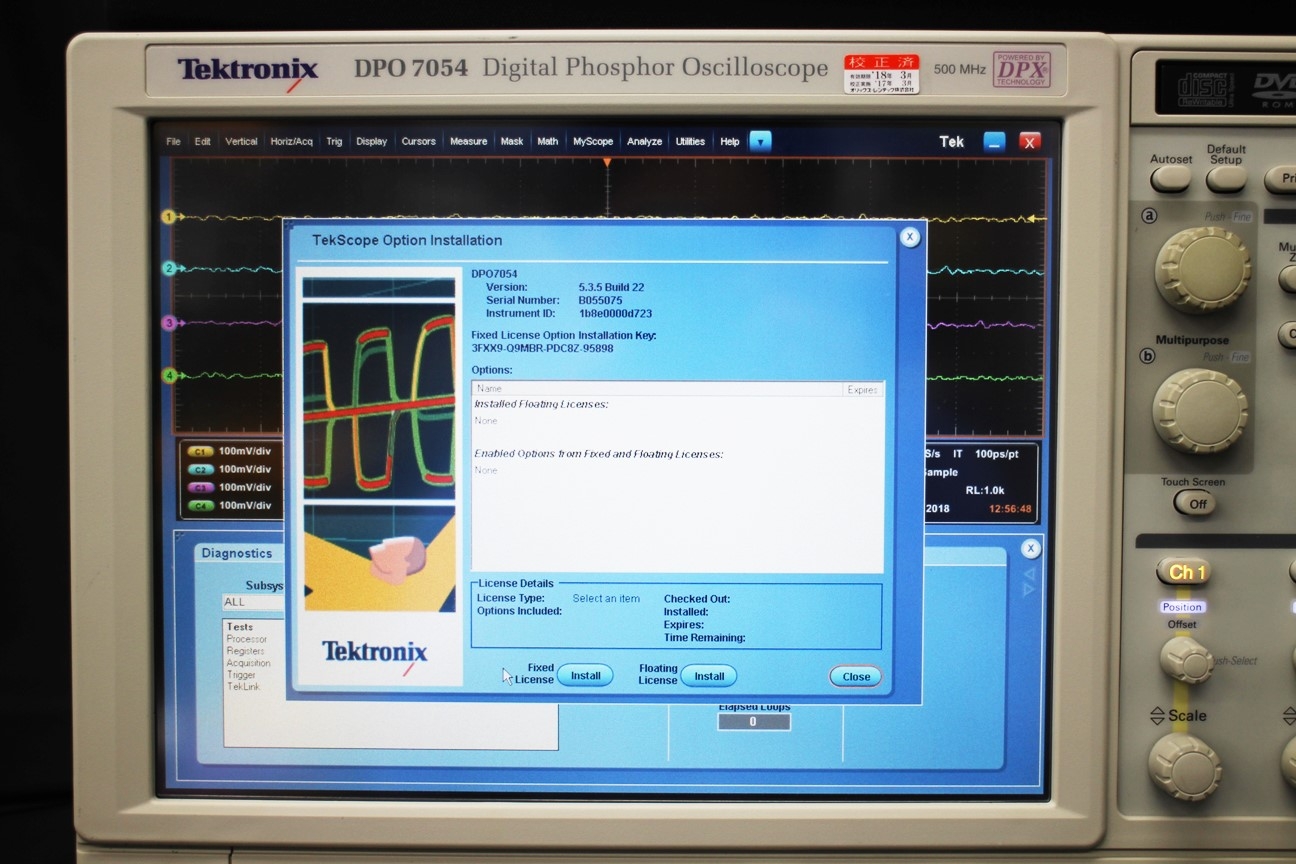Click the Name column header in Options
Viewport: 1296px width, 864px height.
tap(657, 389)
